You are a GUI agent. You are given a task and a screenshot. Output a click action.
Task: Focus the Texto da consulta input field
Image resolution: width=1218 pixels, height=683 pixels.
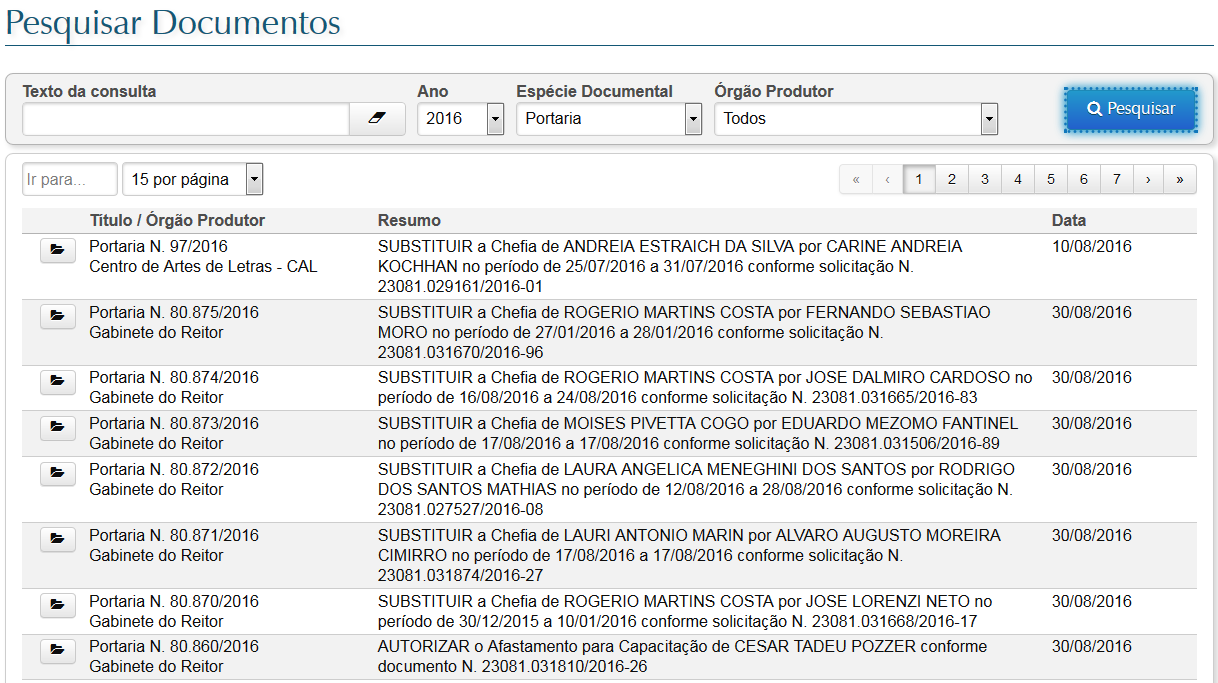[185, 119]
